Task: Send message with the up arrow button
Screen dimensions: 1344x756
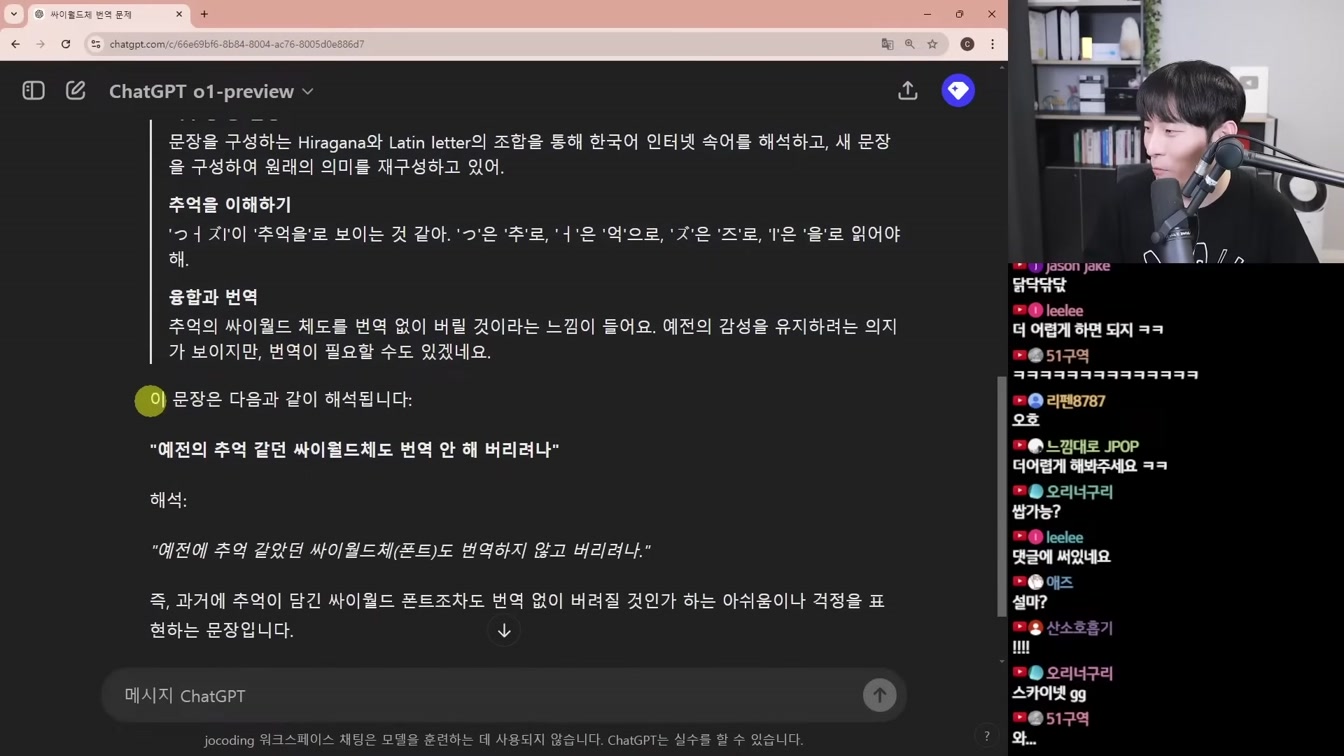Action: [880, 696]
